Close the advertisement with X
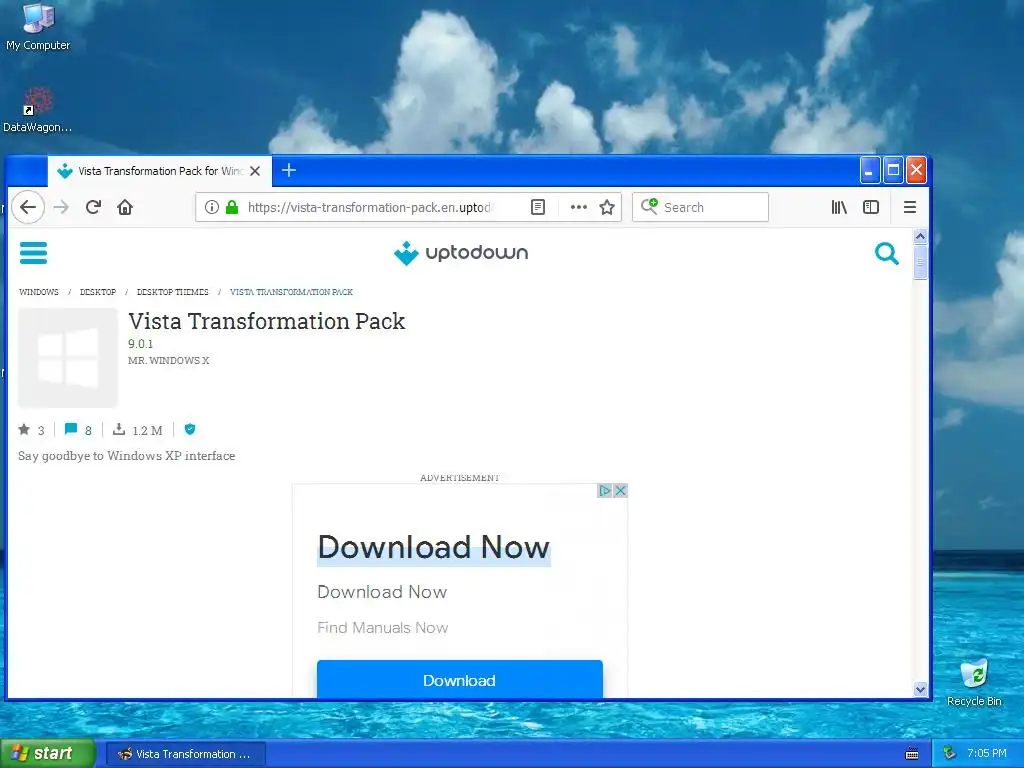This screenshot has width=1024, height=768. pos(620,490)
